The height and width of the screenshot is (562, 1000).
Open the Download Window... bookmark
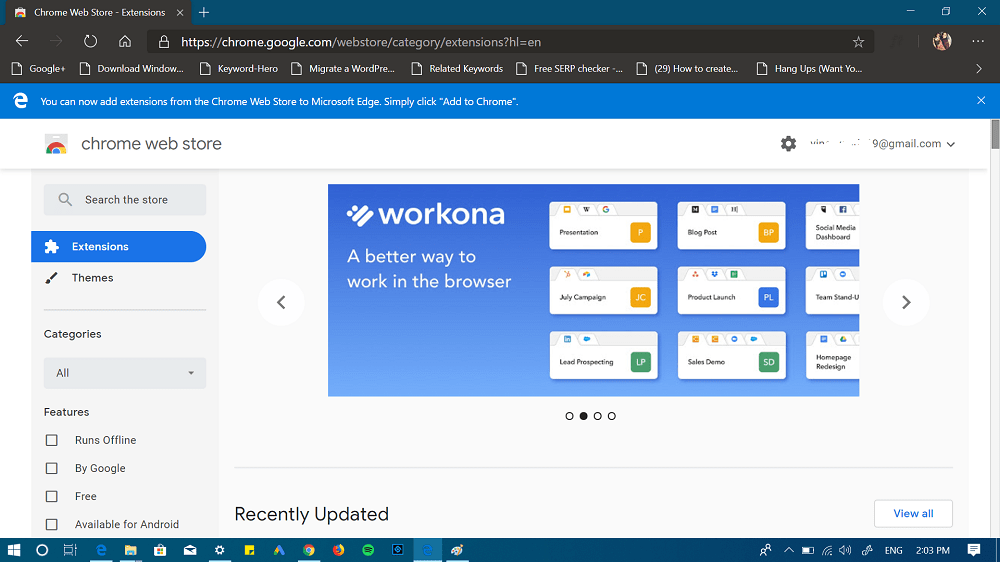[131, 68]
